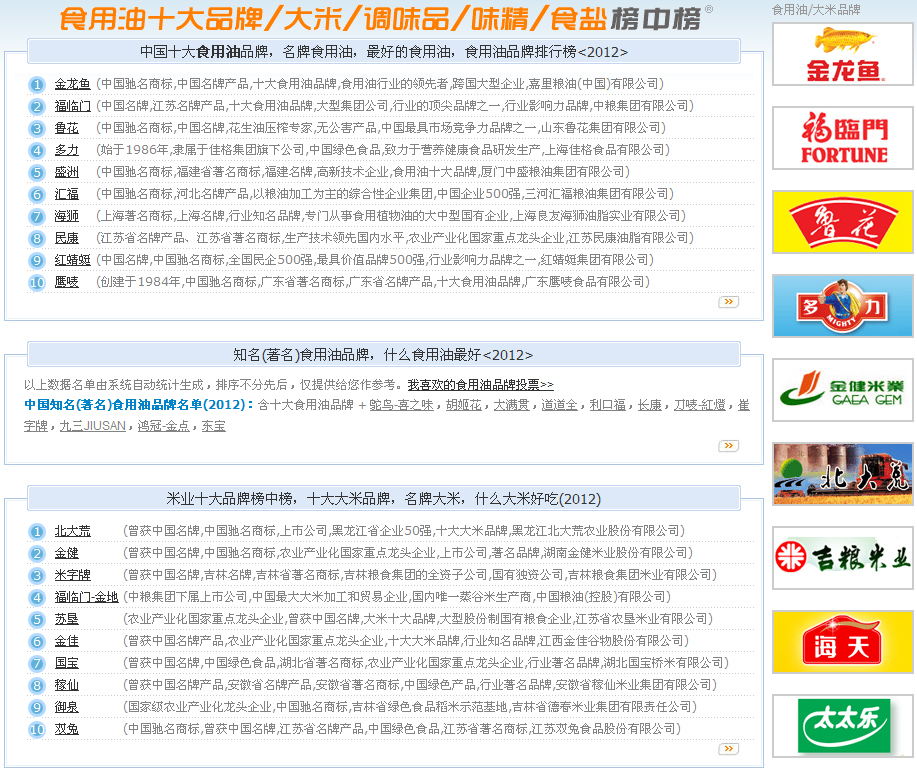Image resolution: width=917 pixels, height=771 pixels.
Task: Click the 鲁花 text link in the oil list
Action: (x=67, y=128)
